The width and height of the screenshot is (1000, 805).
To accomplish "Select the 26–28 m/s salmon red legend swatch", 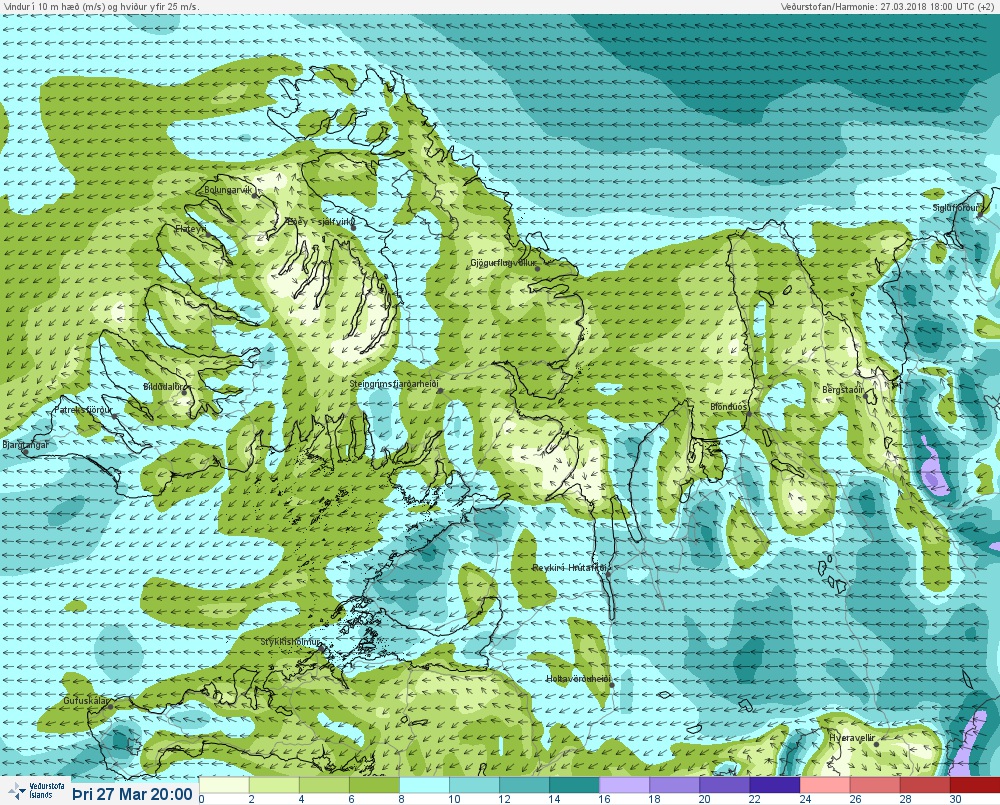I will click(x=874, y=784).
